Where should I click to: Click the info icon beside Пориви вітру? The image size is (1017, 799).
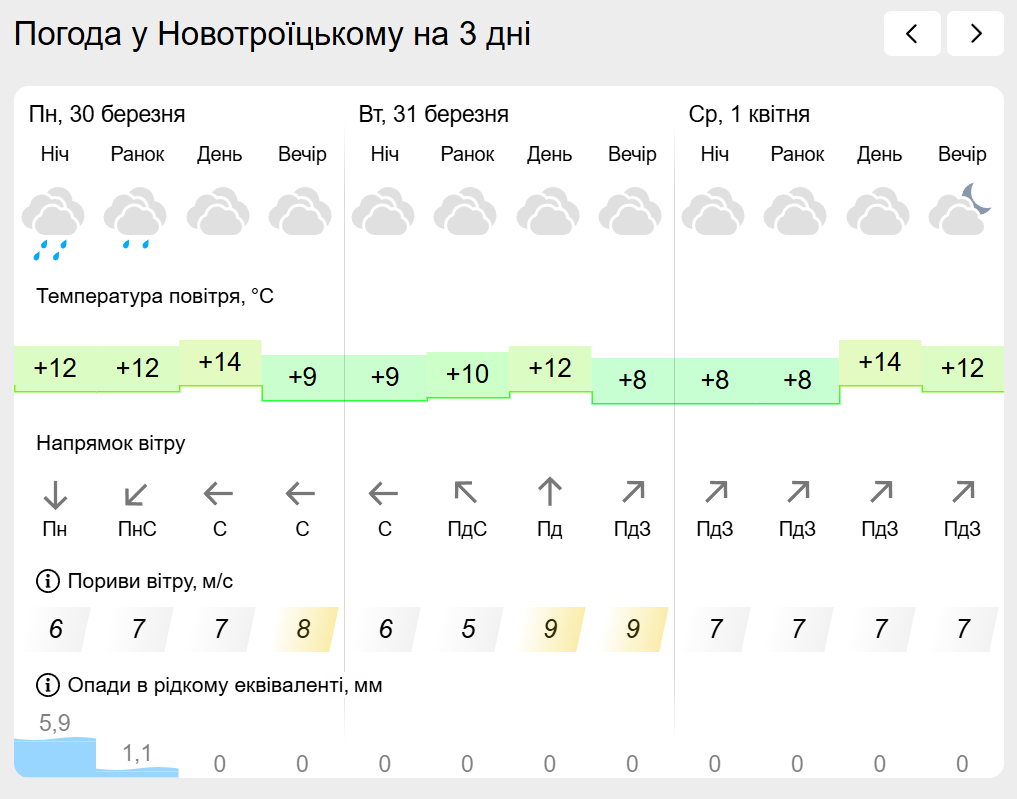[x=47, y=581]
